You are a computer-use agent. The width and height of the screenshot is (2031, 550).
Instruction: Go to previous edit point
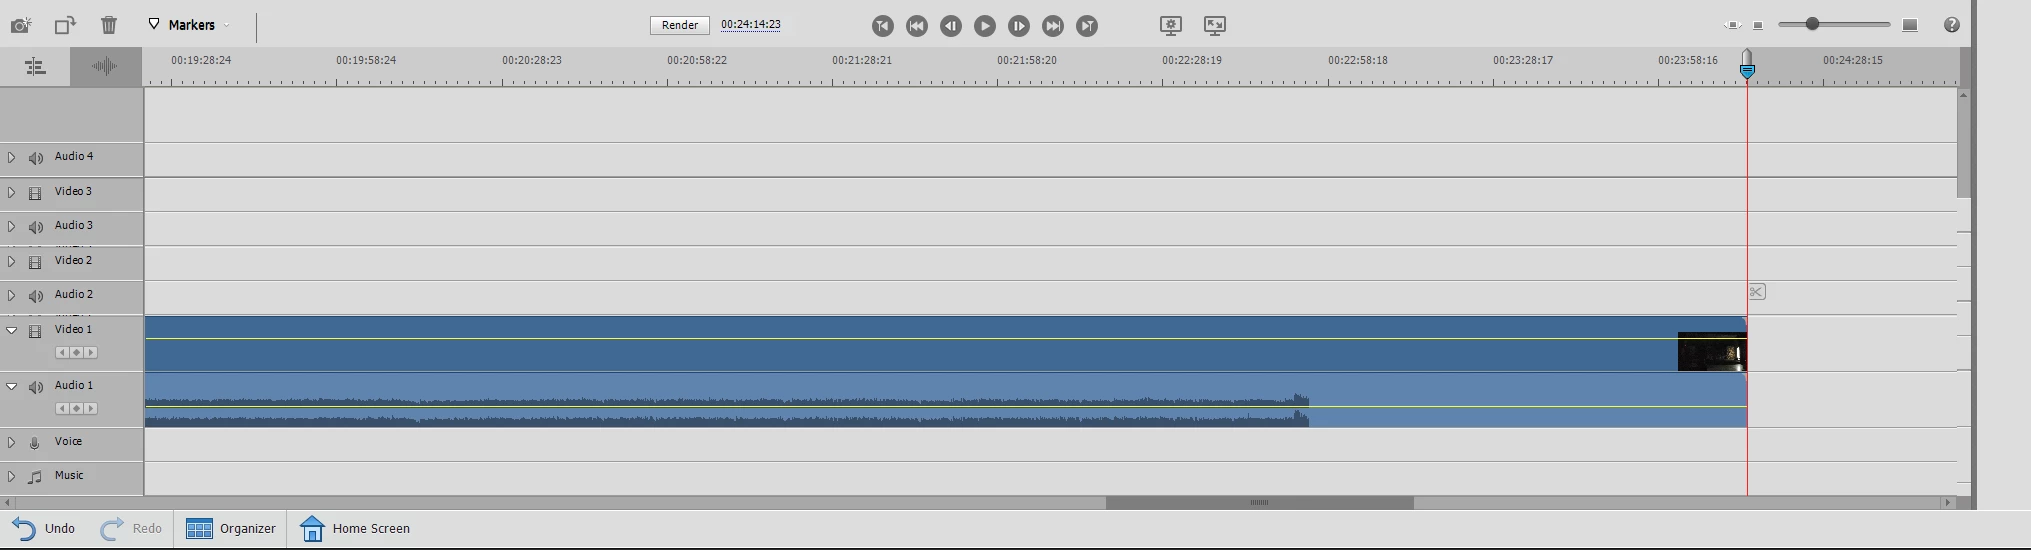tap(917, 26)
